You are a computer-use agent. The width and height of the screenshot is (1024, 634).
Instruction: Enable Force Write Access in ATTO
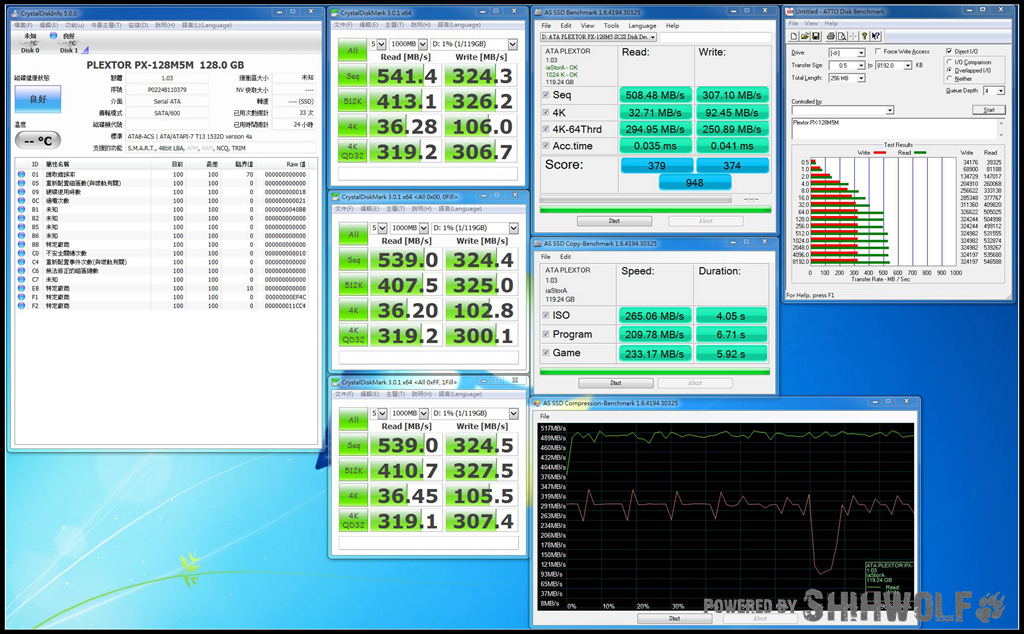point(878,52)
